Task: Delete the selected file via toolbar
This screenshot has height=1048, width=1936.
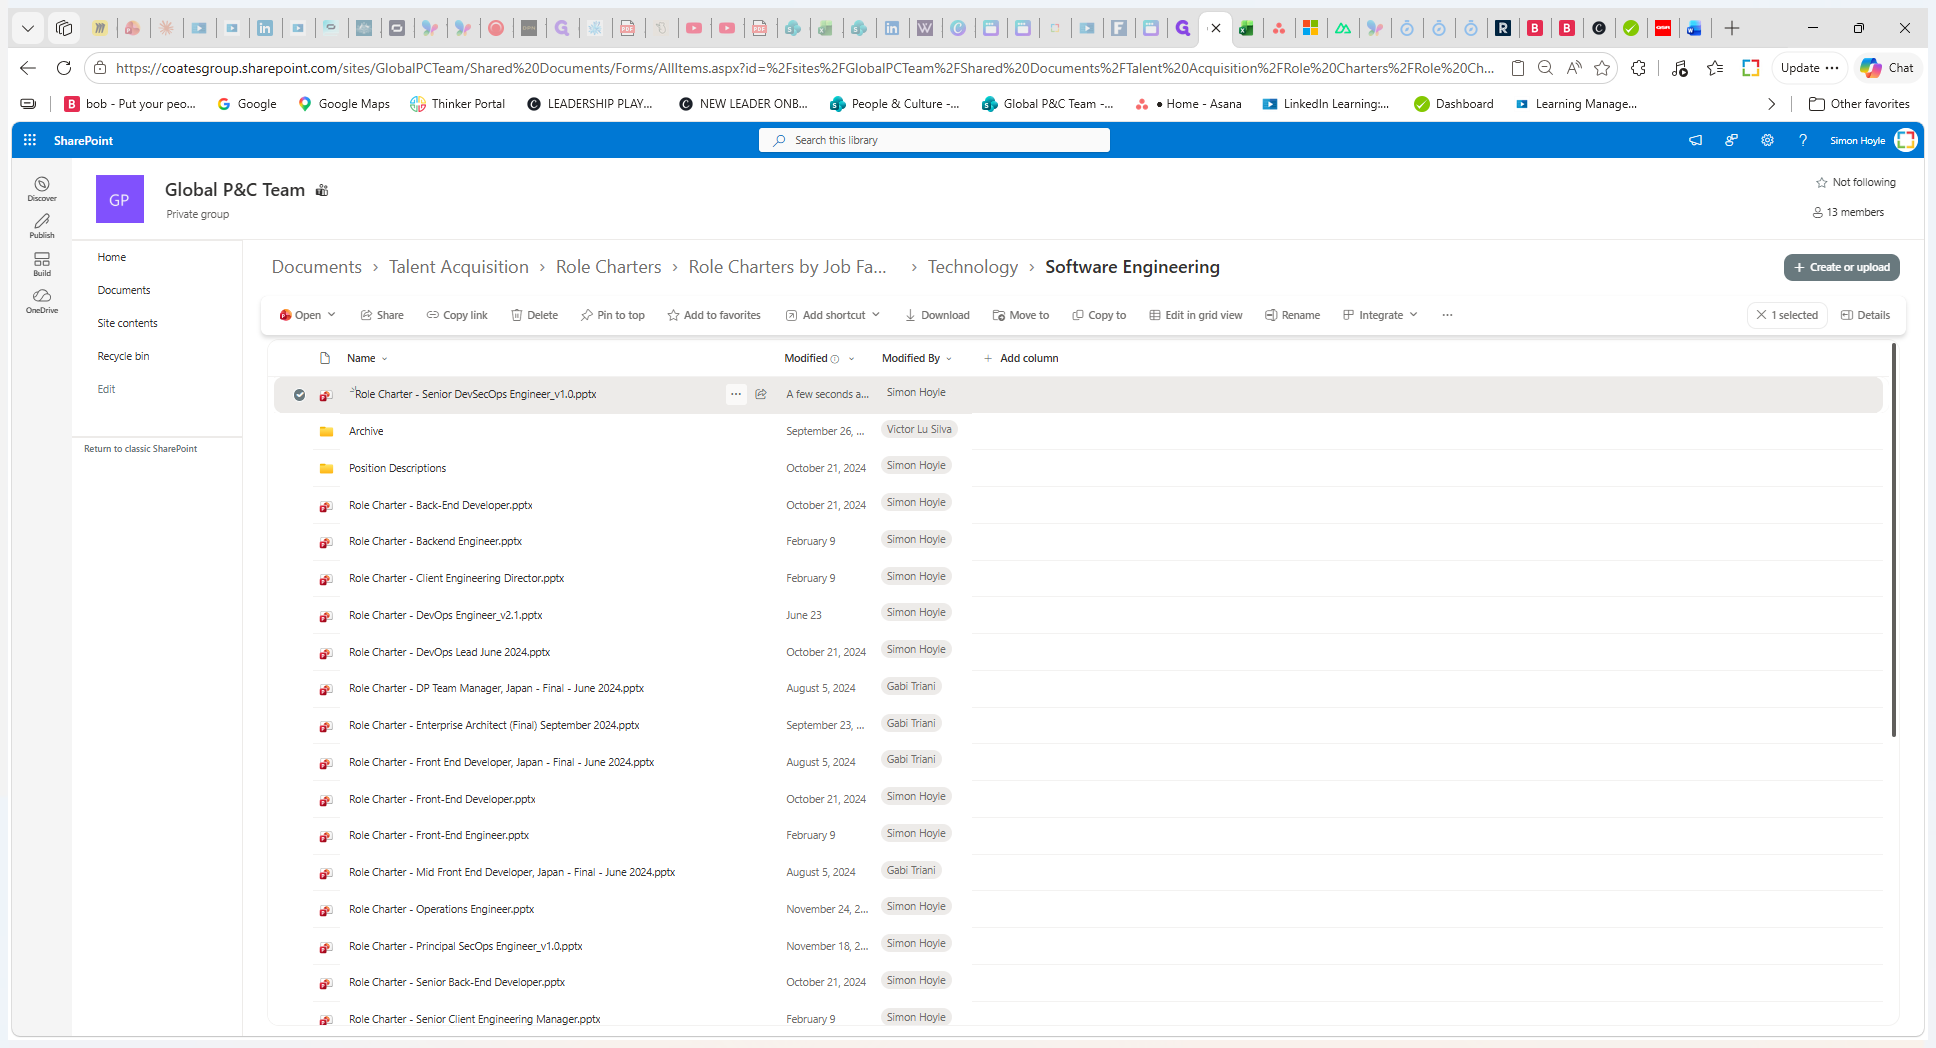Action: [x=534, y=315]
